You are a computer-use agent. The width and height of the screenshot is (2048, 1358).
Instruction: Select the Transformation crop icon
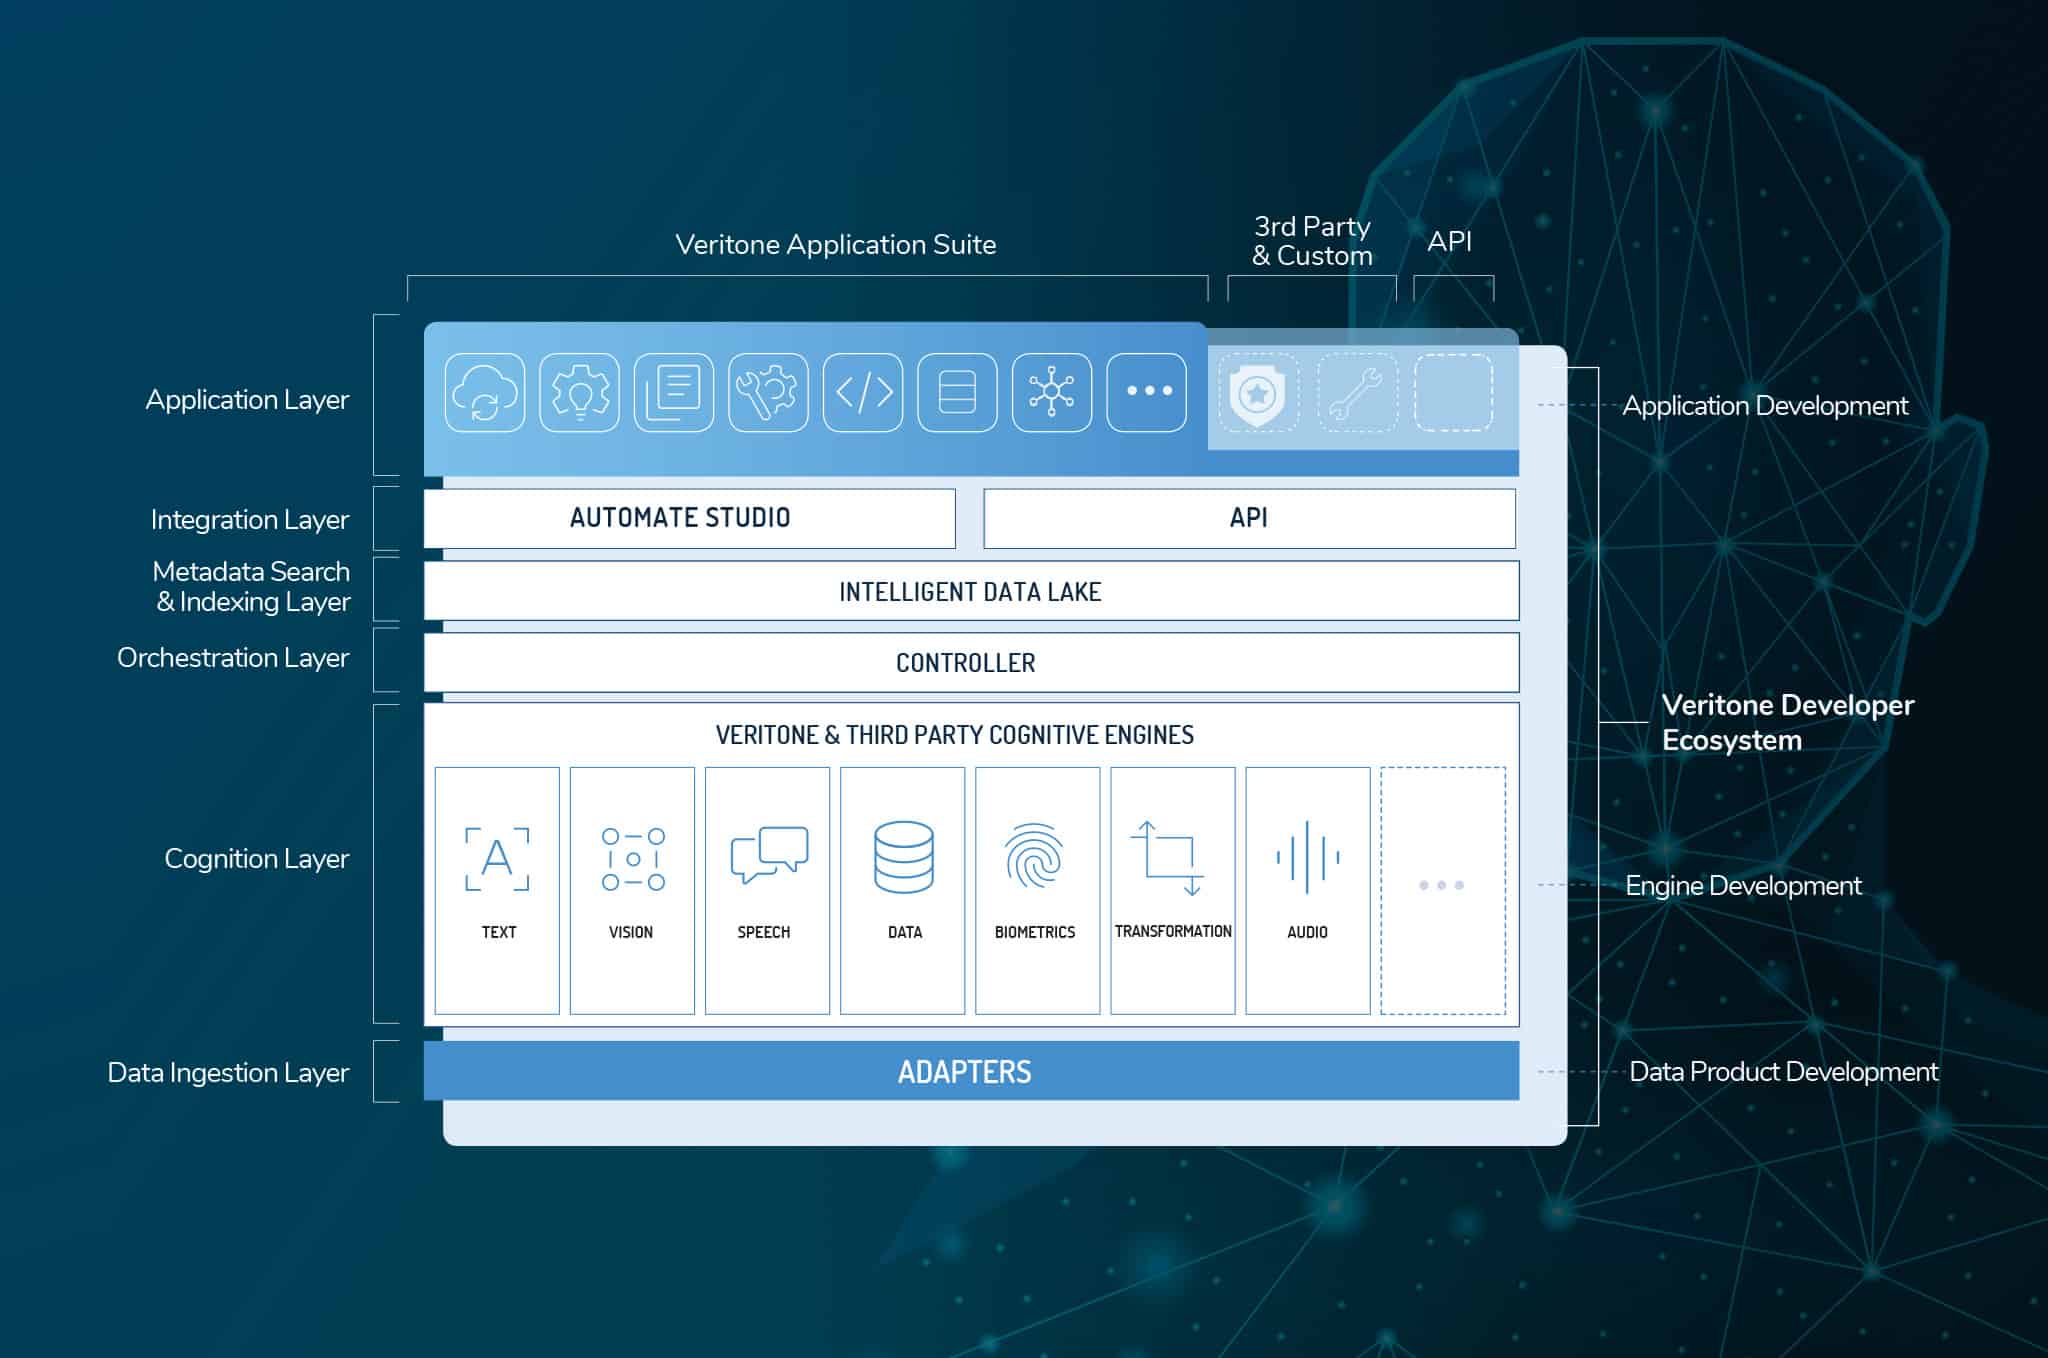coord(1167,858)
